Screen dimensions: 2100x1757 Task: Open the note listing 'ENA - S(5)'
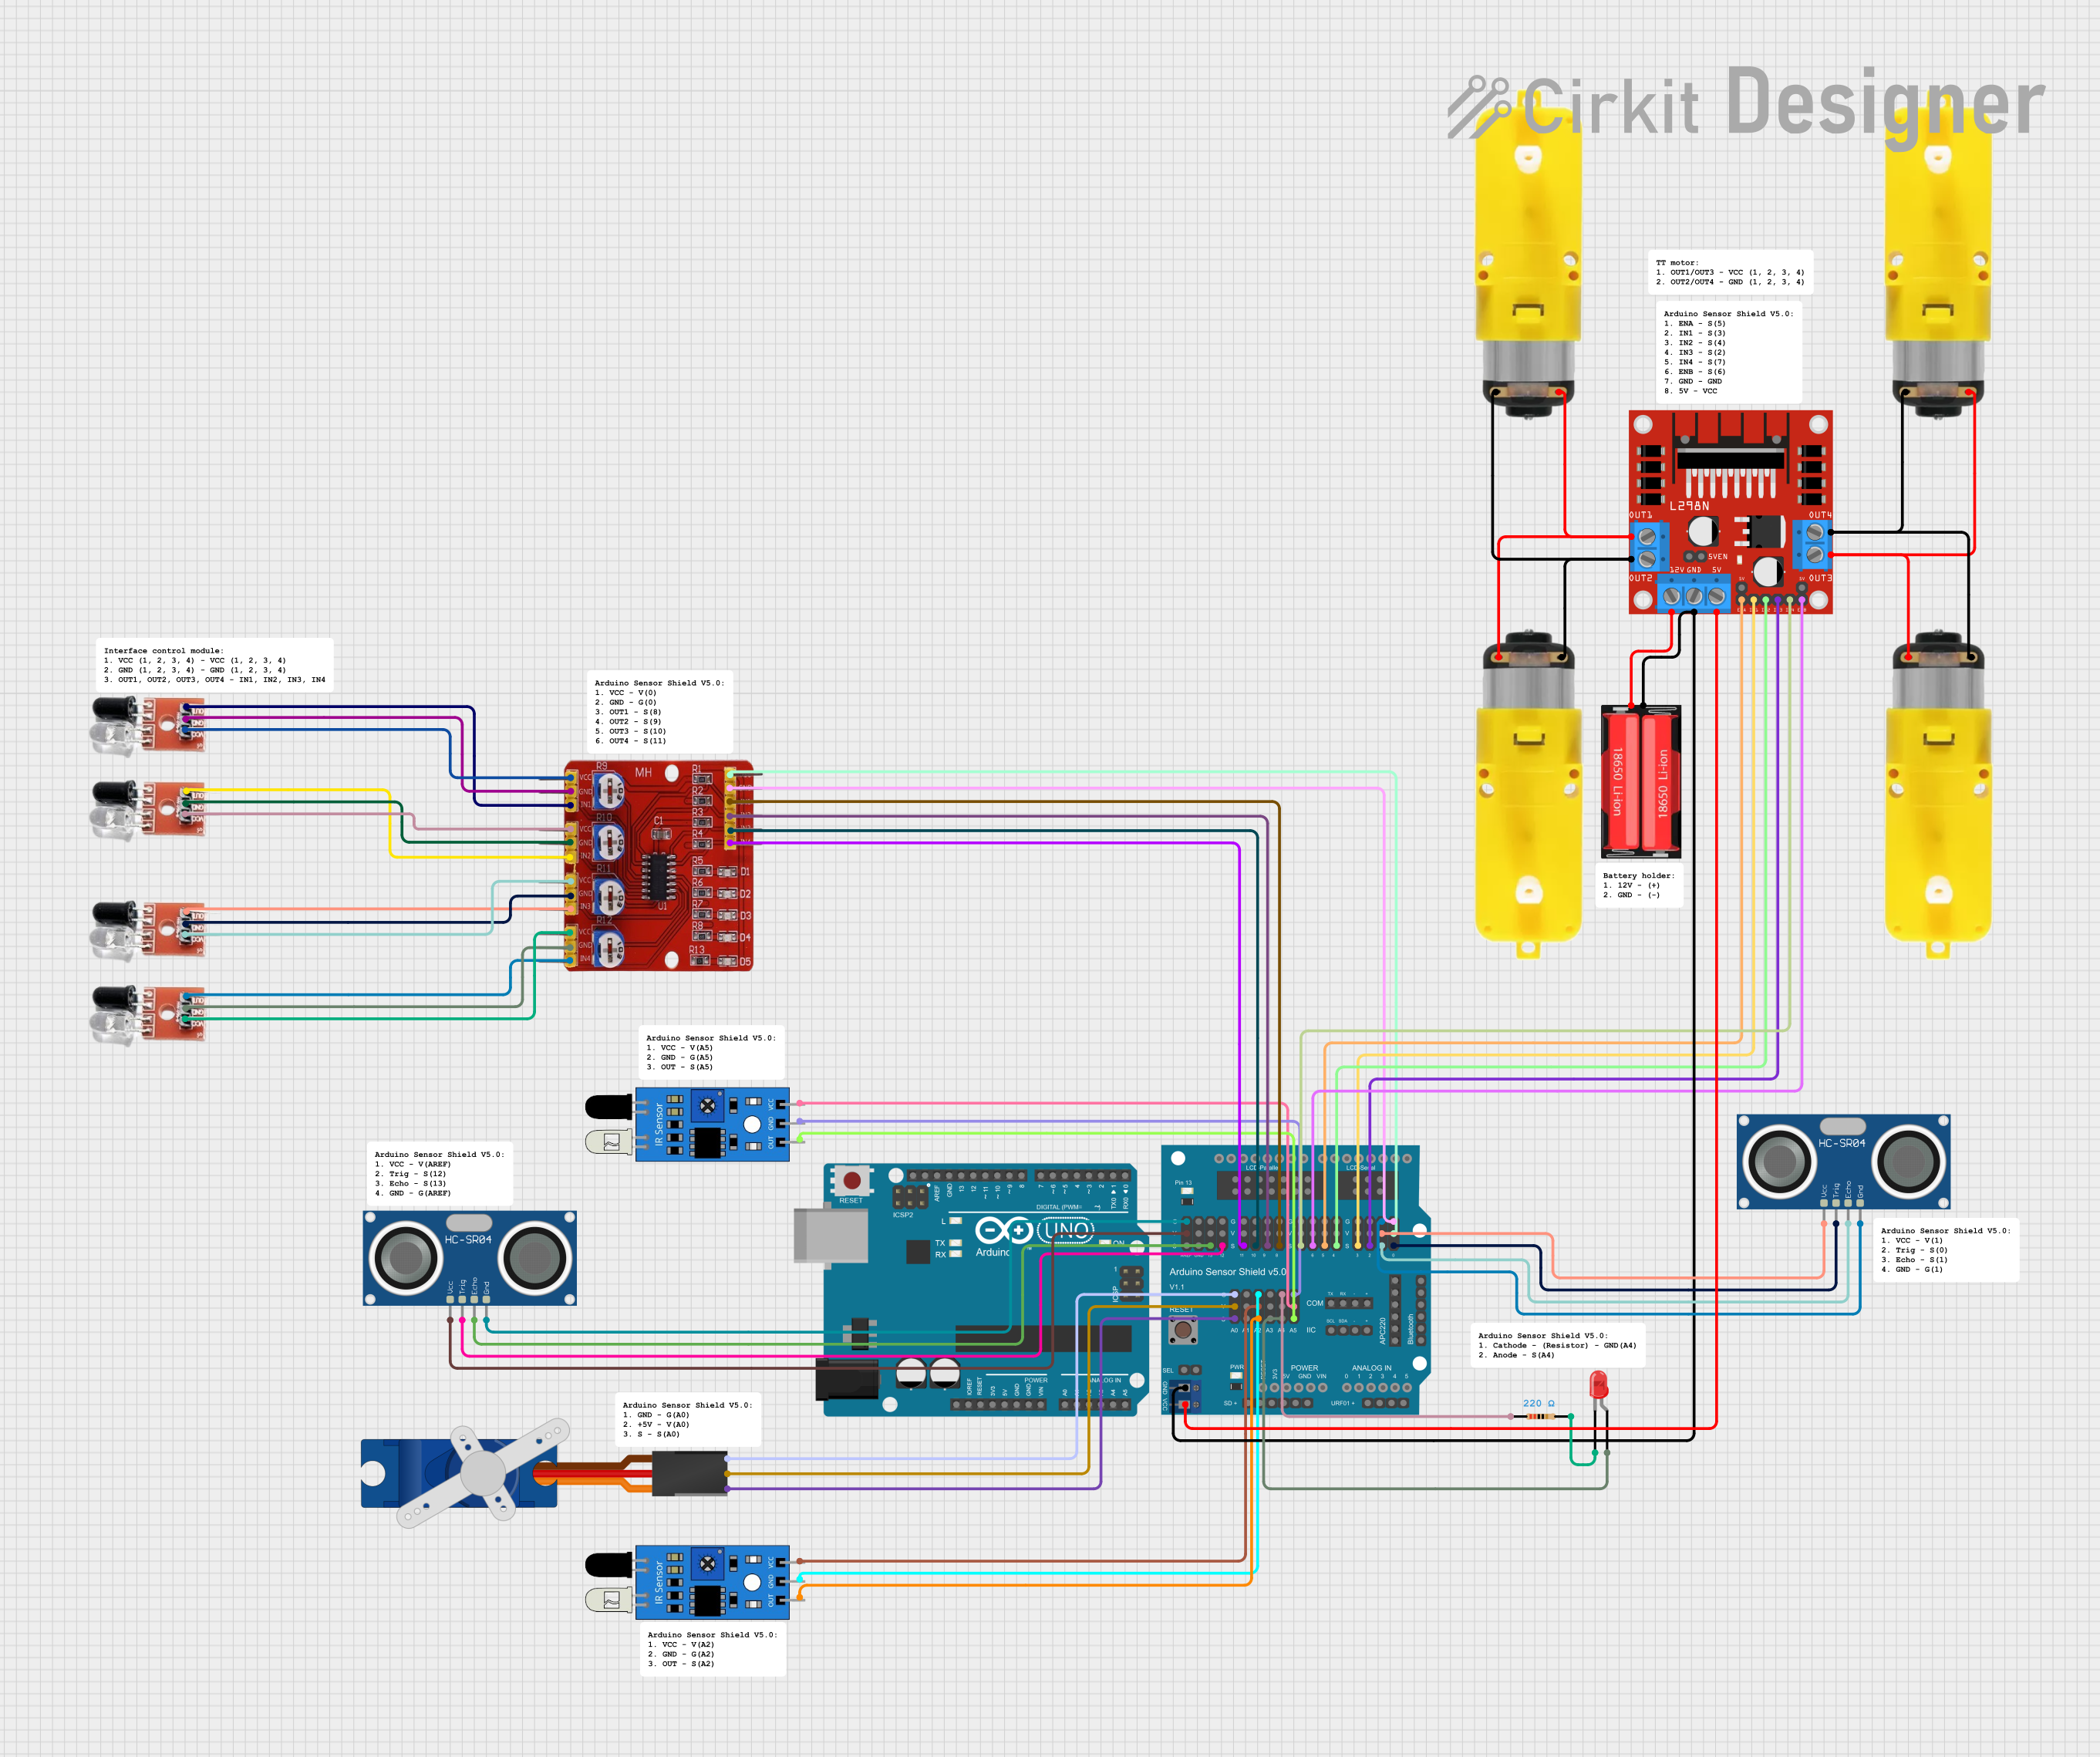pyautogui.click(x=1728, y=352)
